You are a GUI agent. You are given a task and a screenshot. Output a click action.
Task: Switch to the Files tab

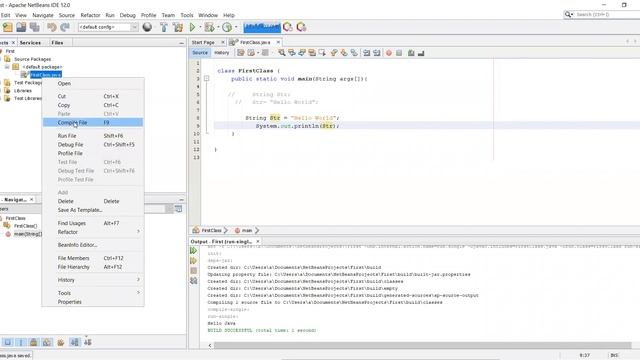57,42
